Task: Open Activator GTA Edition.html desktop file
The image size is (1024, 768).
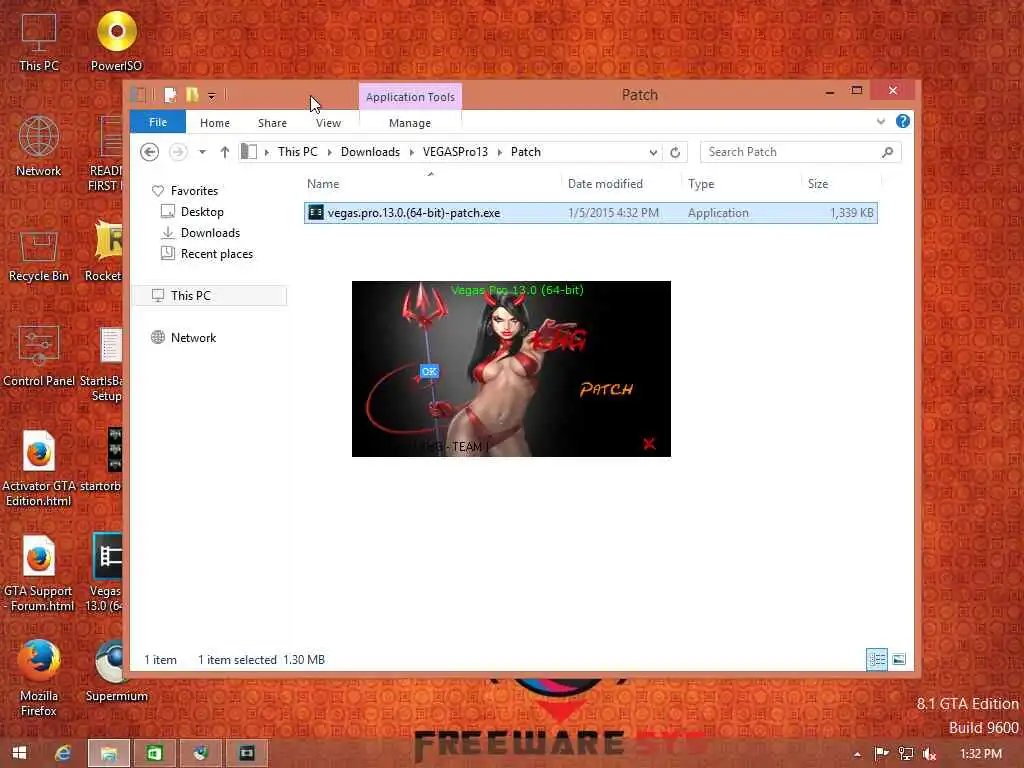Action: (39, 469)
